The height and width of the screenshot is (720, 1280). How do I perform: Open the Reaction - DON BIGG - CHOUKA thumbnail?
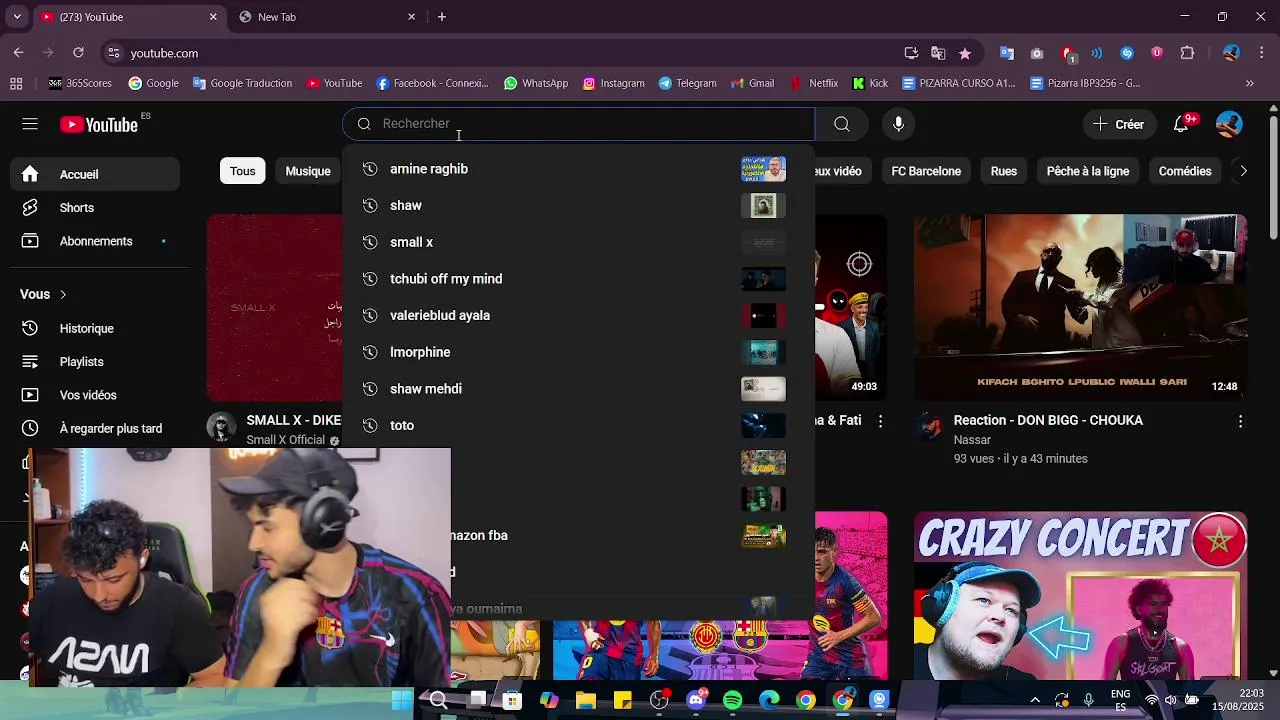[x=1080, y=307]
